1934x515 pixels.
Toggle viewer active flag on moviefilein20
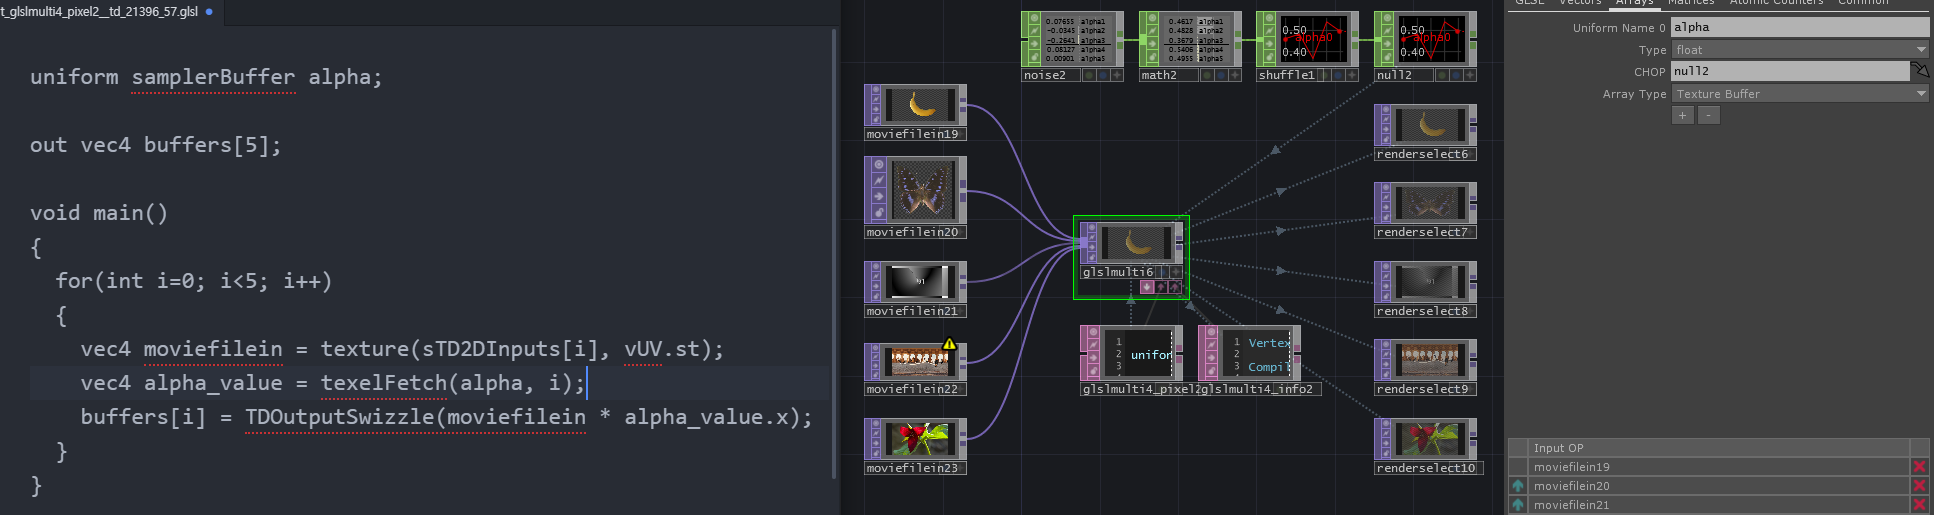point(879,164)
